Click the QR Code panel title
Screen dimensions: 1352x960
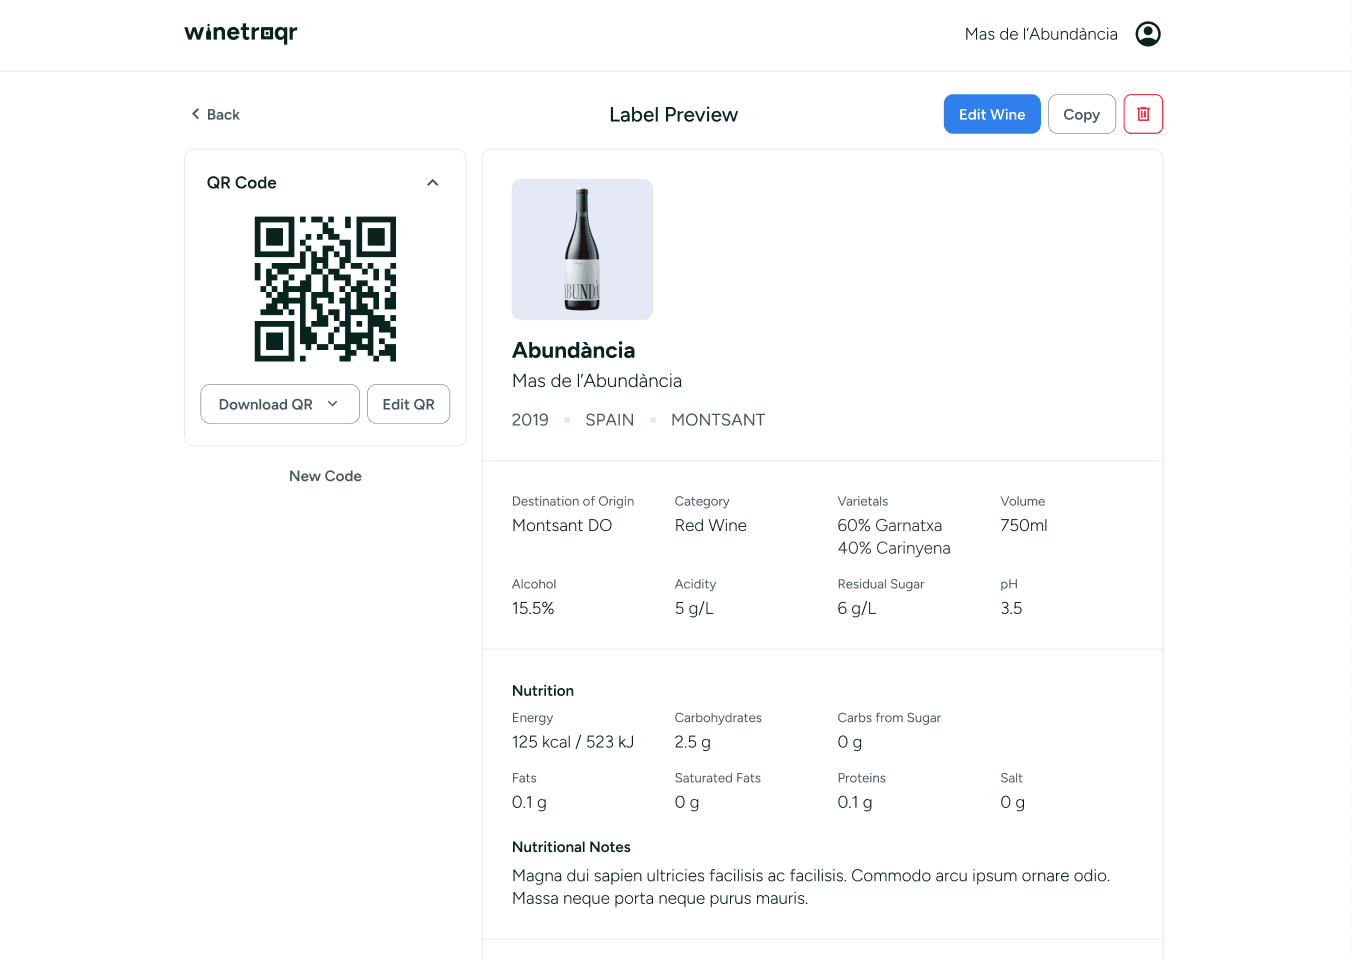(242, 183)
